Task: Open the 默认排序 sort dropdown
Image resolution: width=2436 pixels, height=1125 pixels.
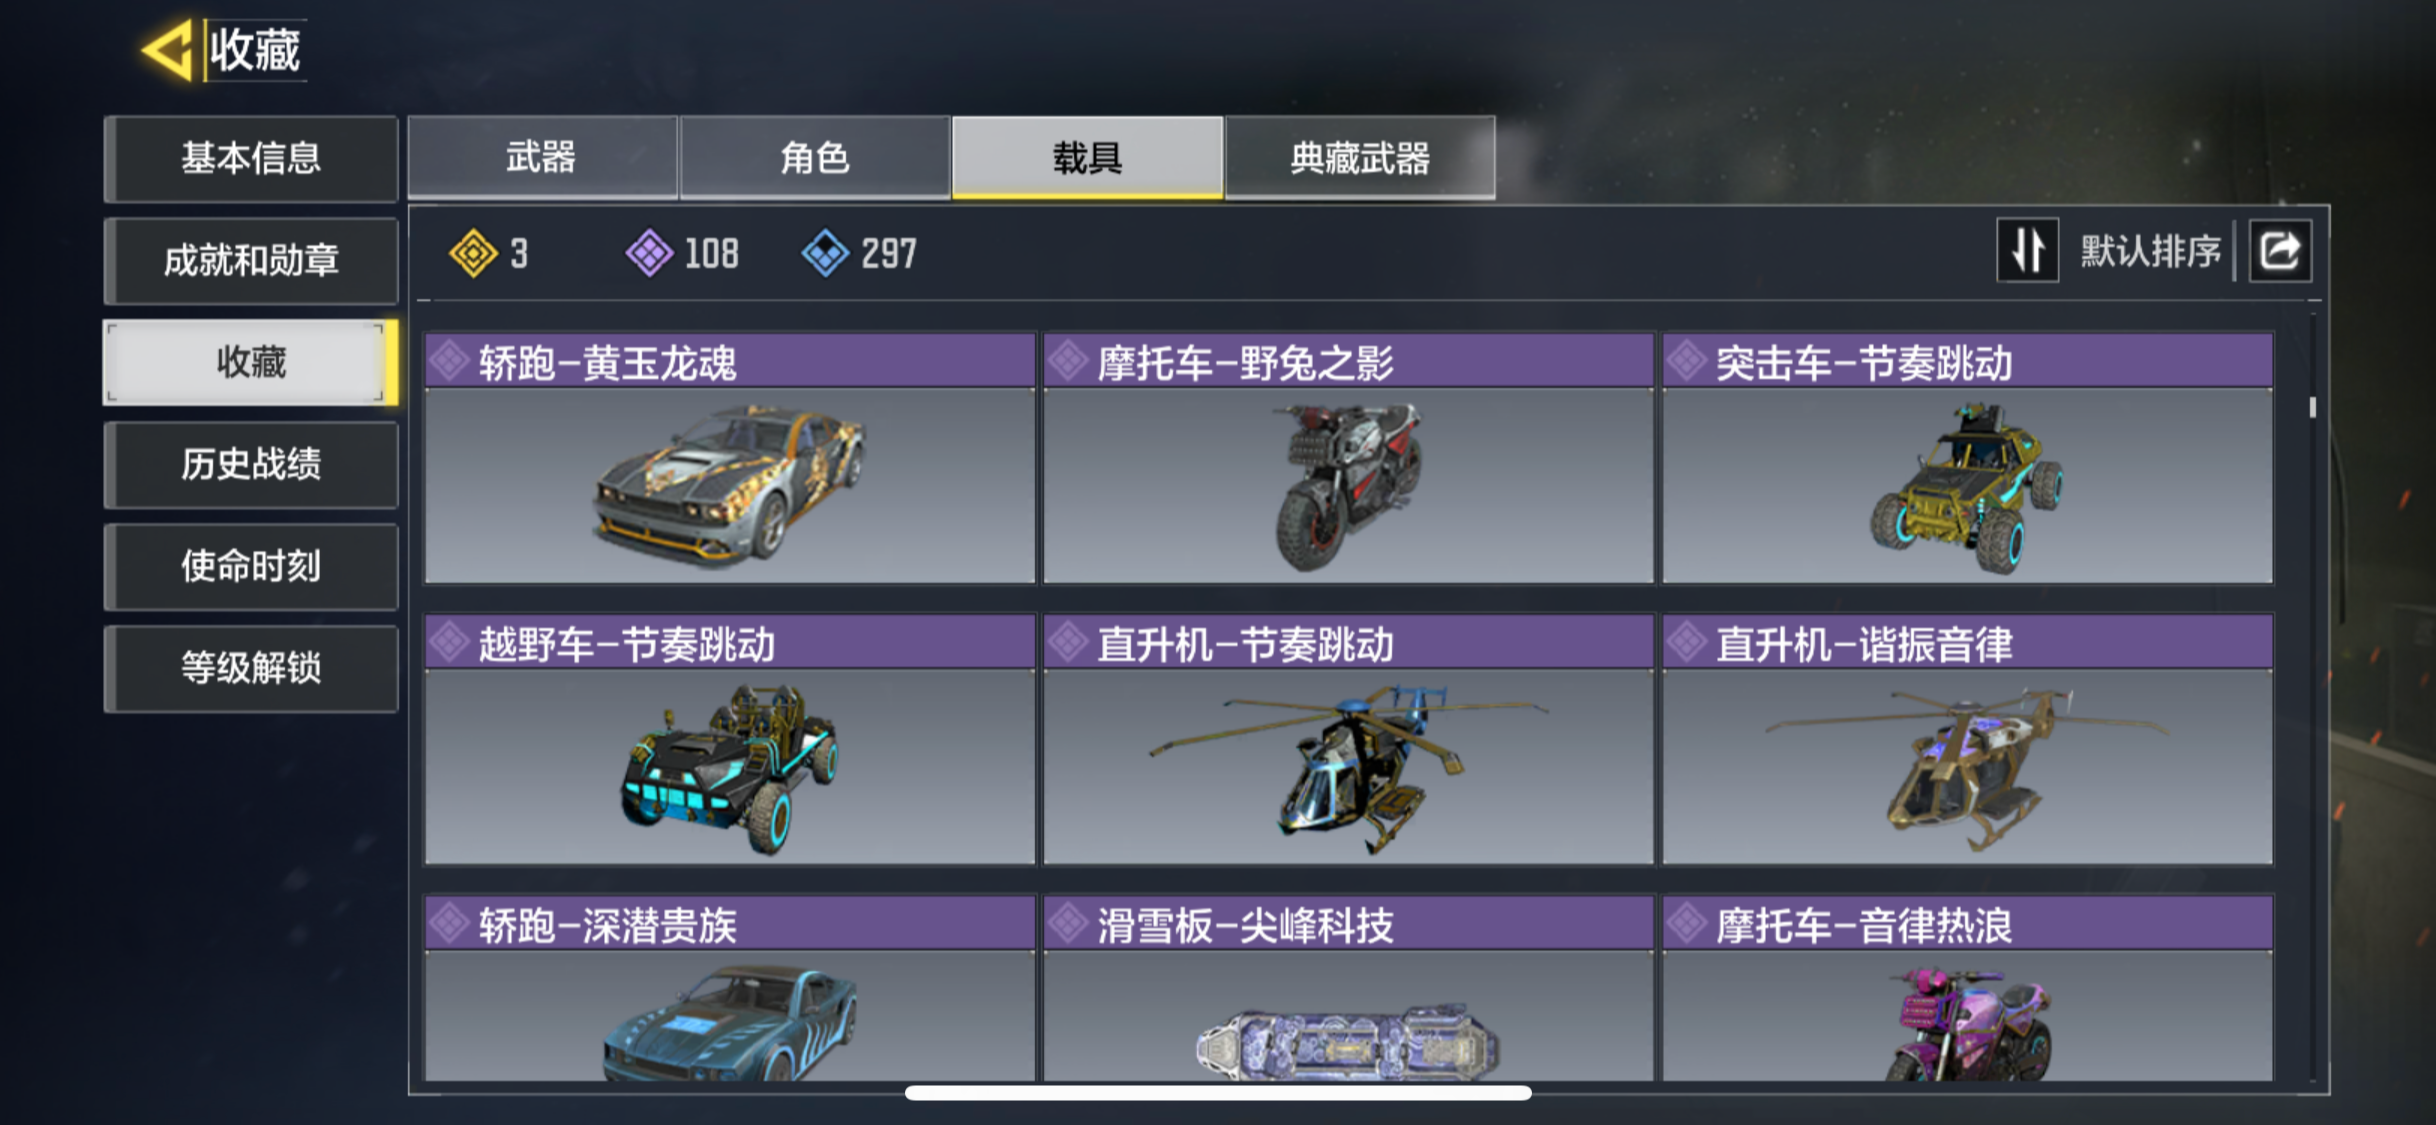Action: click(x=2151, y=251)
